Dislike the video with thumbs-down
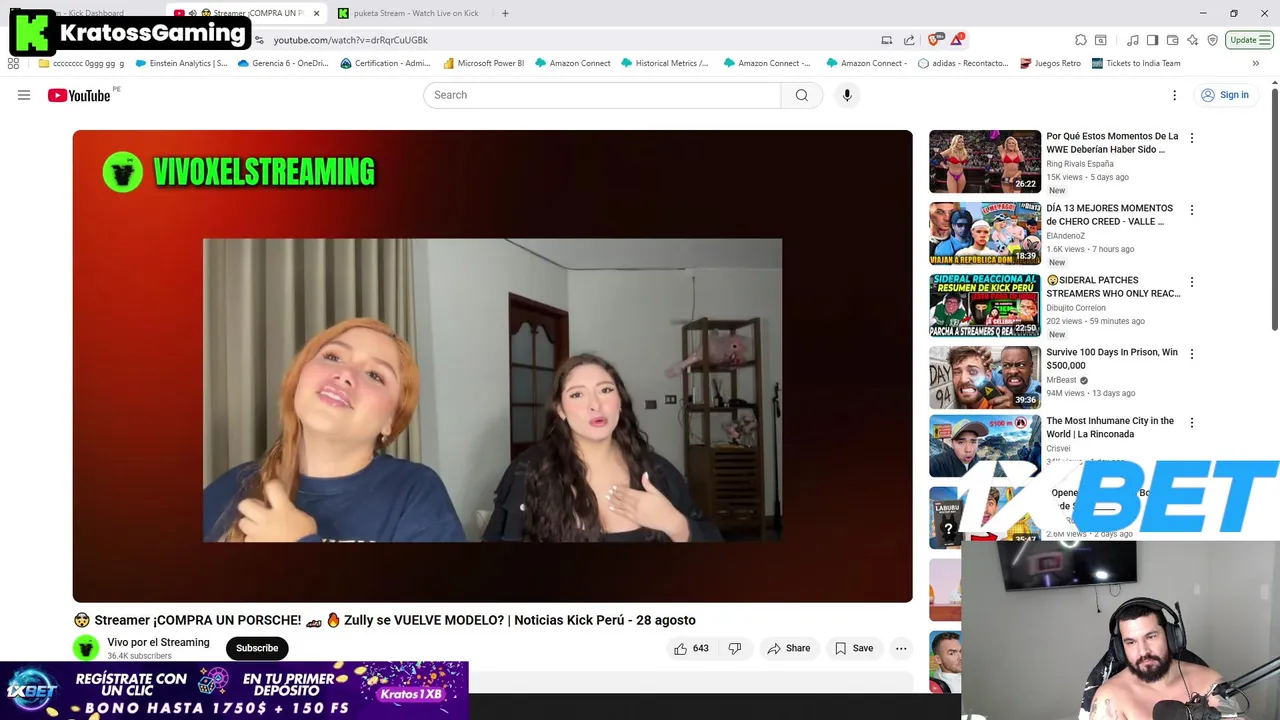 (735, 648)
